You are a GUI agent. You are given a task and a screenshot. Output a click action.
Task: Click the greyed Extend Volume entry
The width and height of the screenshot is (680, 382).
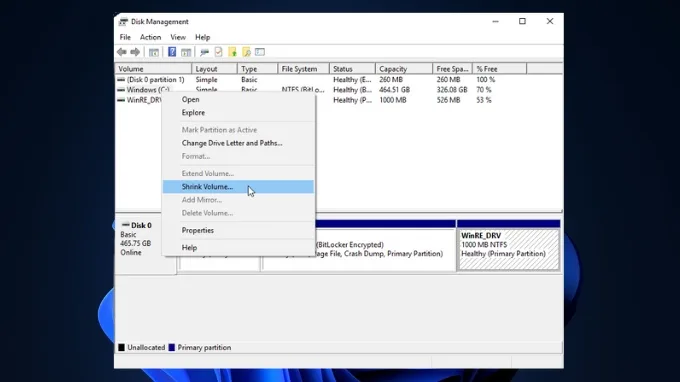[238, 173]
